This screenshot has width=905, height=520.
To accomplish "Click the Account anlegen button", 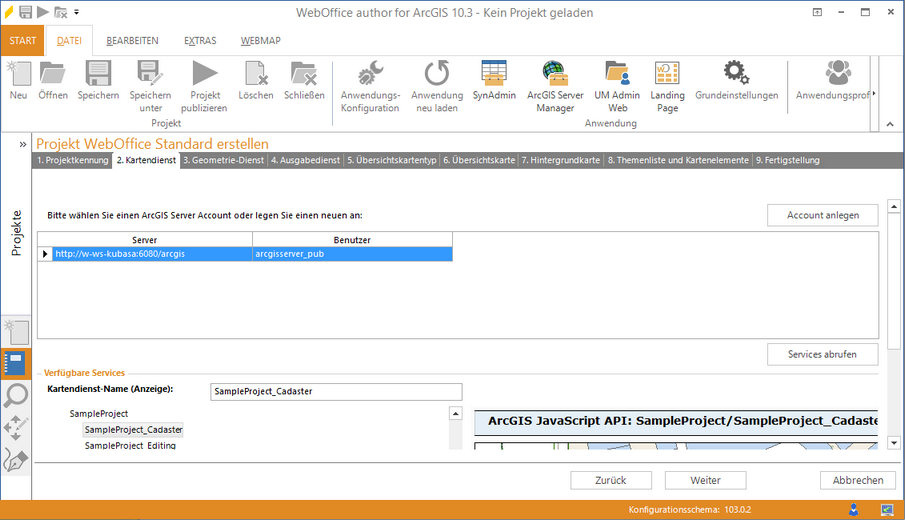I will (x=823, y=215).
